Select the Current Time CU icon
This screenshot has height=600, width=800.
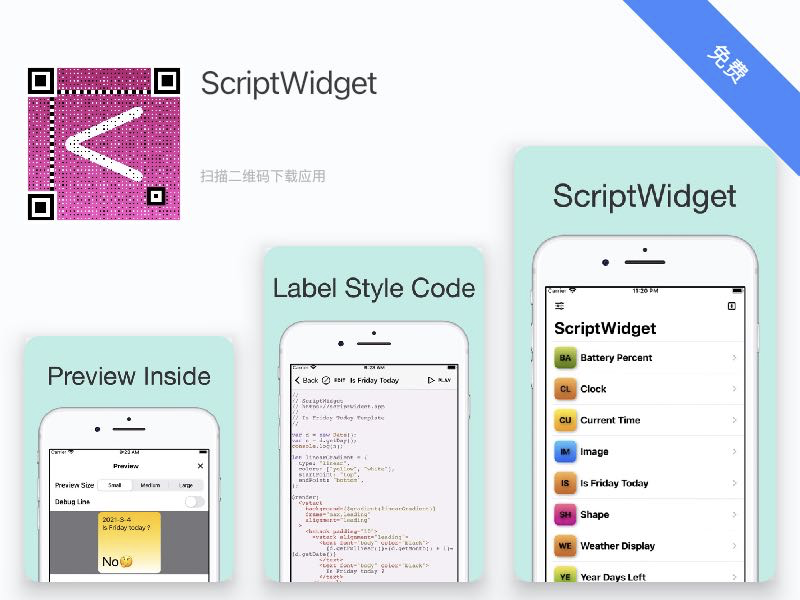click(x=565, y=420)
